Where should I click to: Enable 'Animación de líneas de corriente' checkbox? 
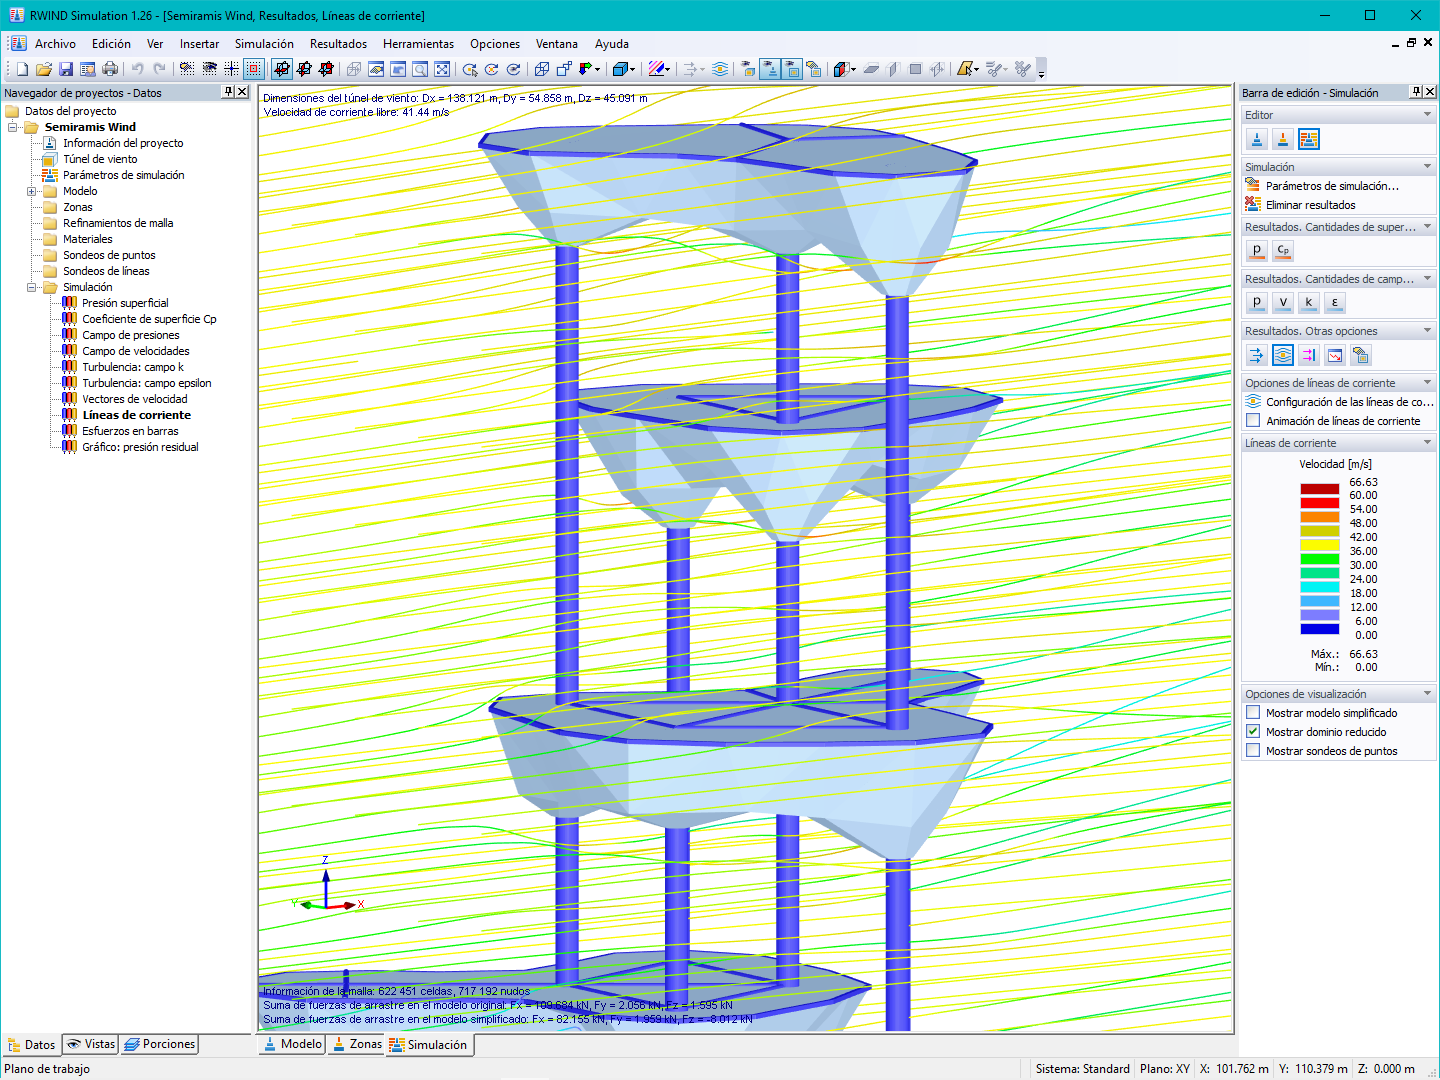click(x=1253, y=421)
